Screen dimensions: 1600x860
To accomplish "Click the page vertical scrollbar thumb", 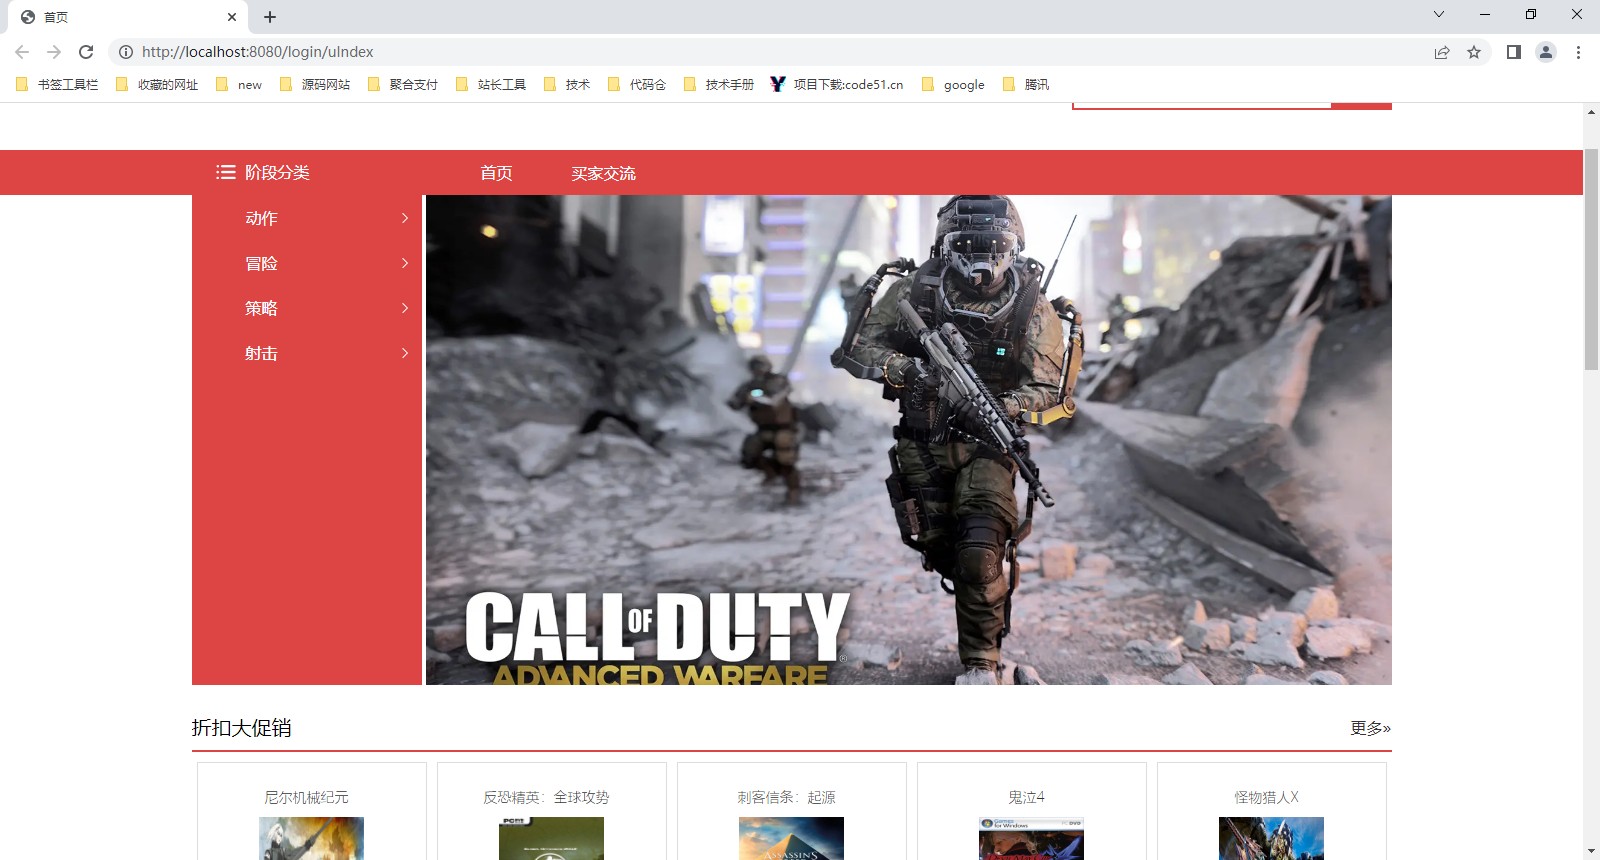I will (1591, 260).
